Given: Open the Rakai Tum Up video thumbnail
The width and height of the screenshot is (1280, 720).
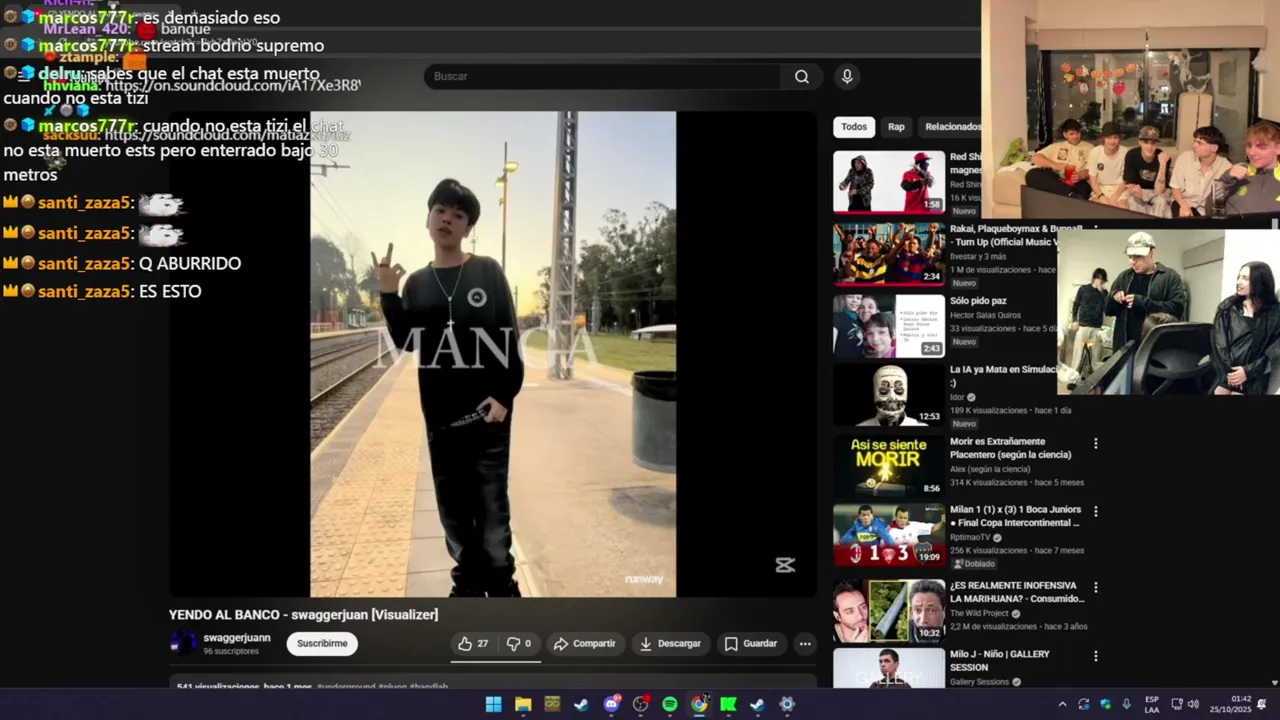Looking at the screenshot, I should pyautogui.click(x=889, y=254).
